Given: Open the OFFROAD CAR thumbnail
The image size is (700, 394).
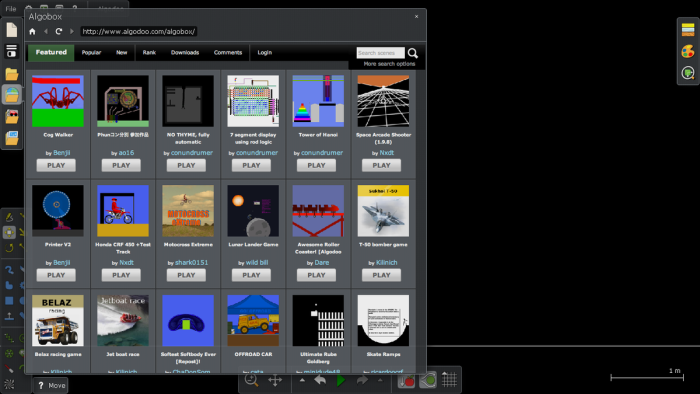Looking at the screenshot, I should [253, 320].
